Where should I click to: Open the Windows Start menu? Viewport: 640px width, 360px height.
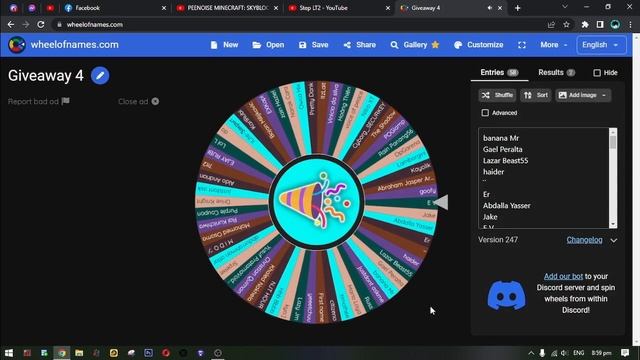[x=9, y=353]
